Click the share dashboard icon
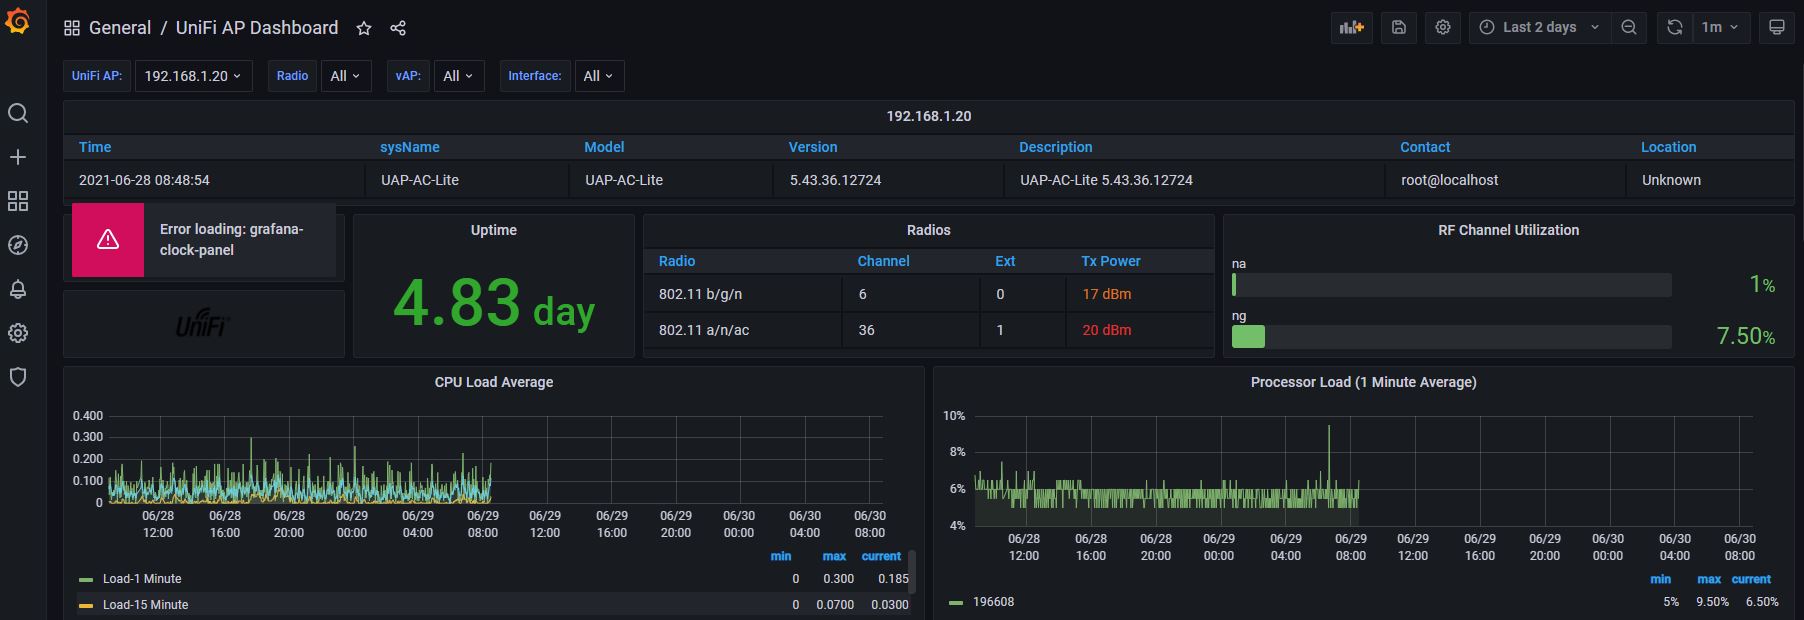 coord(398,28)
